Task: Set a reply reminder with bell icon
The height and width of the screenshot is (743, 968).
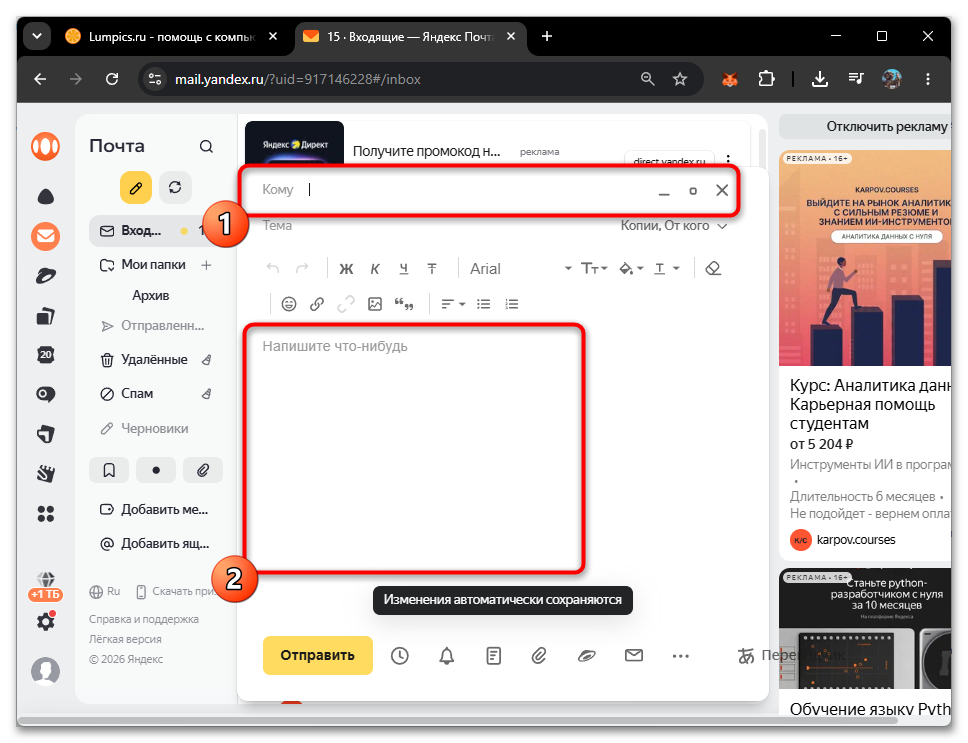Action: (x=446, y=656)
